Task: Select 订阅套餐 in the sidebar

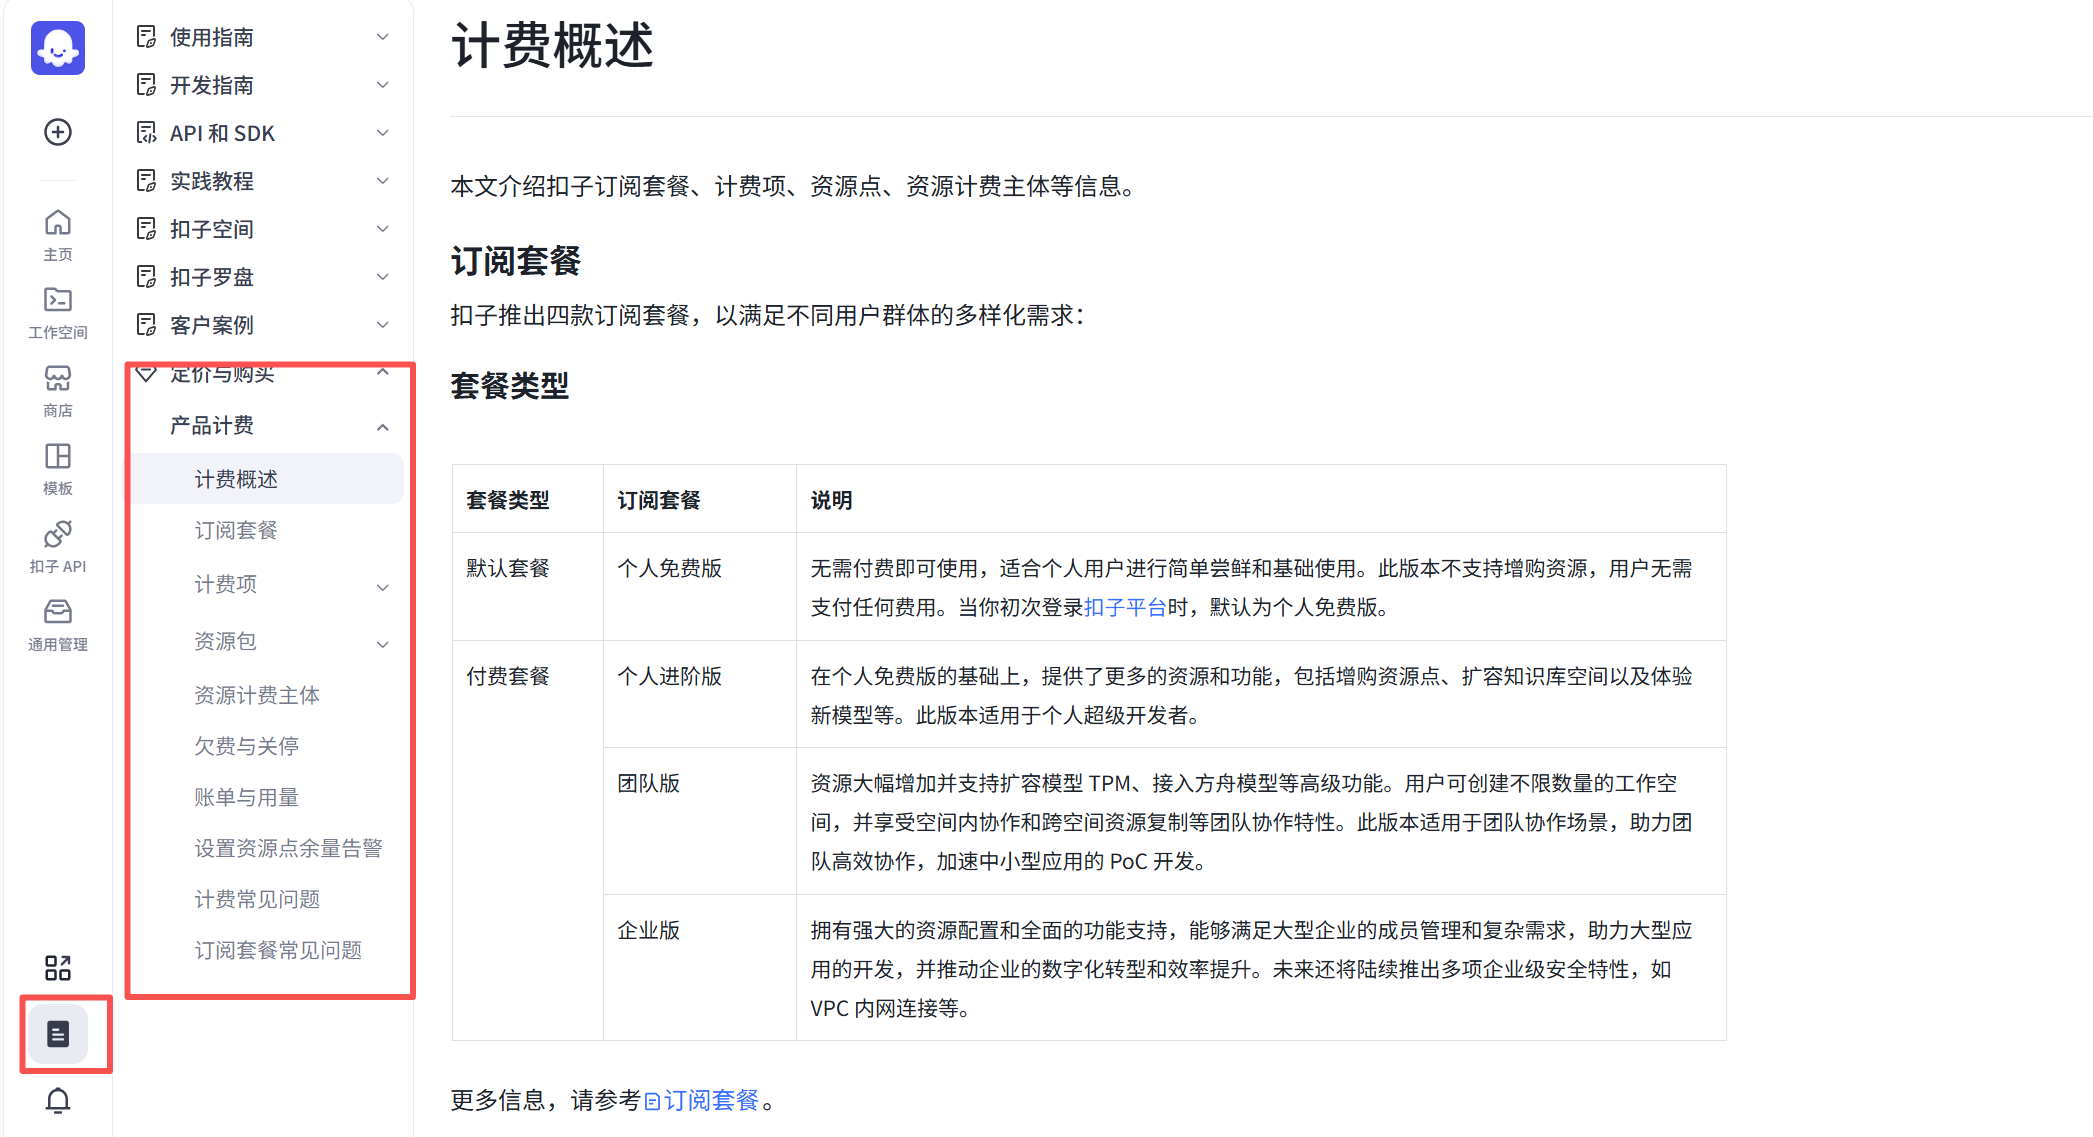Action: click(x=236, y=530)
